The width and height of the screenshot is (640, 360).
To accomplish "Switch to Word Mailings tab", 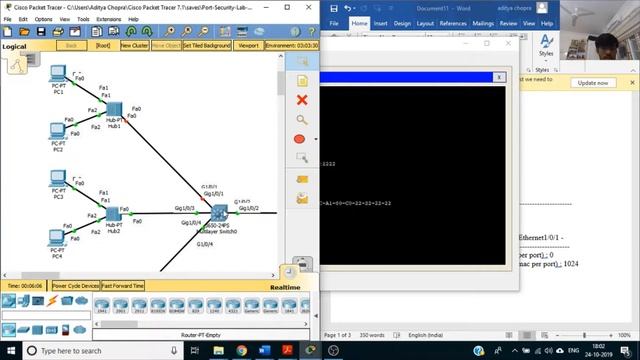I will [483, 24].
